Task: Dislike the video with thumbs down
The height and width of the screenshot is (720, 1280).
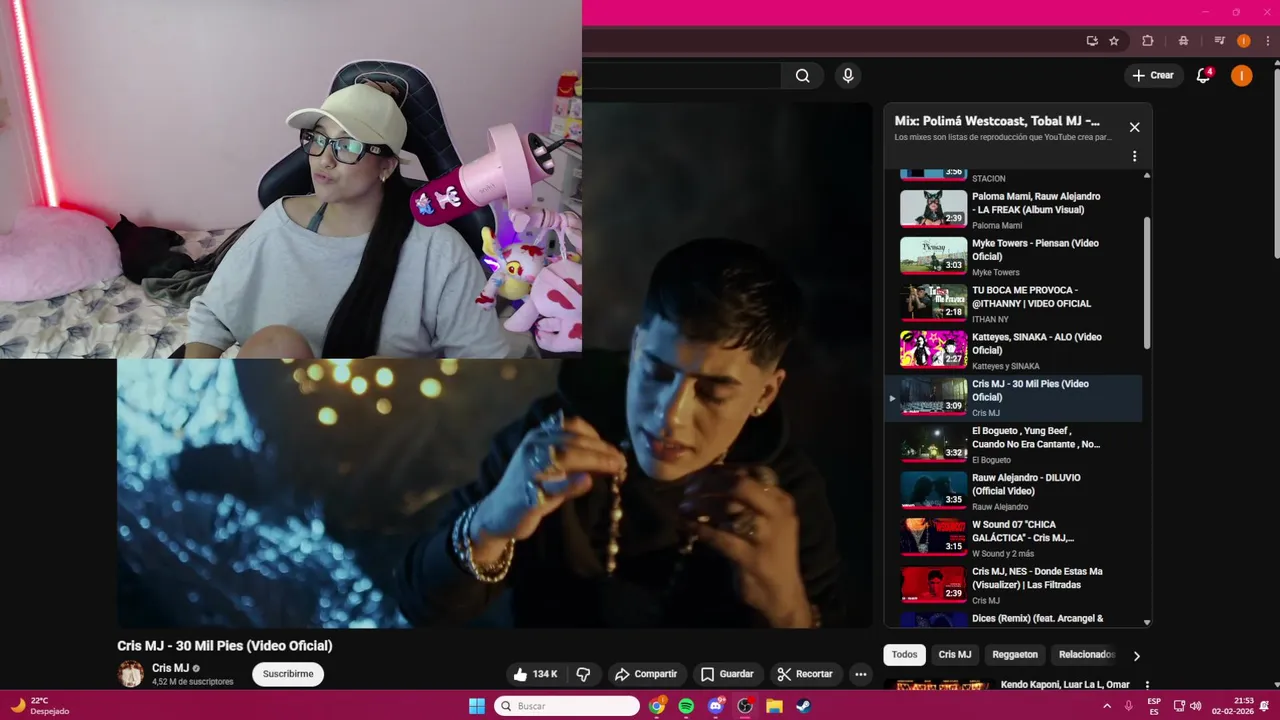Action: [583, 674]
